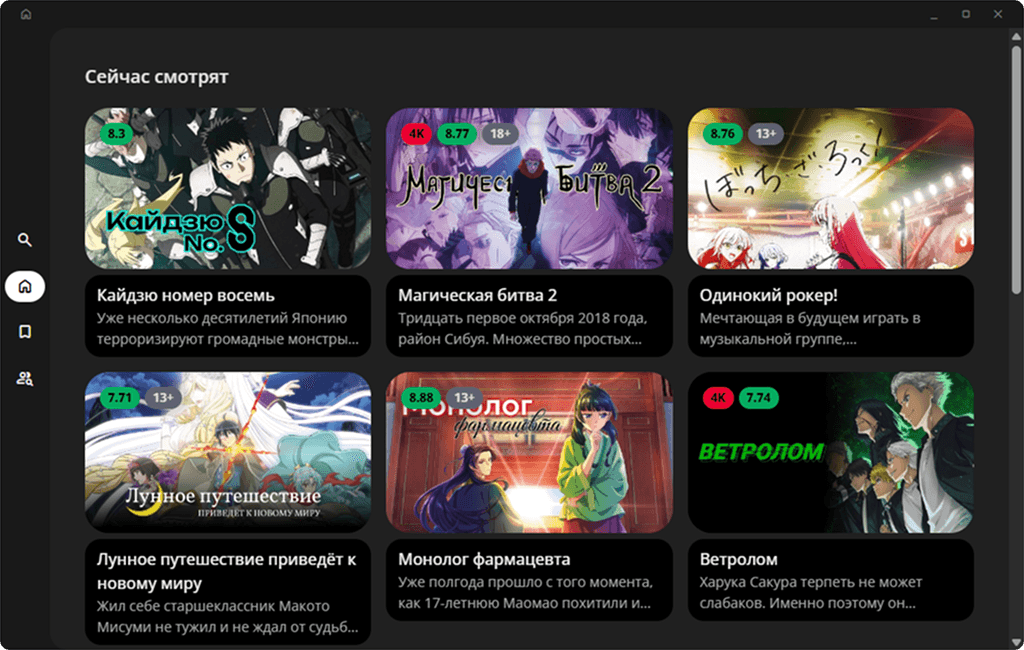Click the 13+ badge on Одинокий рокер

pos(765,133)
